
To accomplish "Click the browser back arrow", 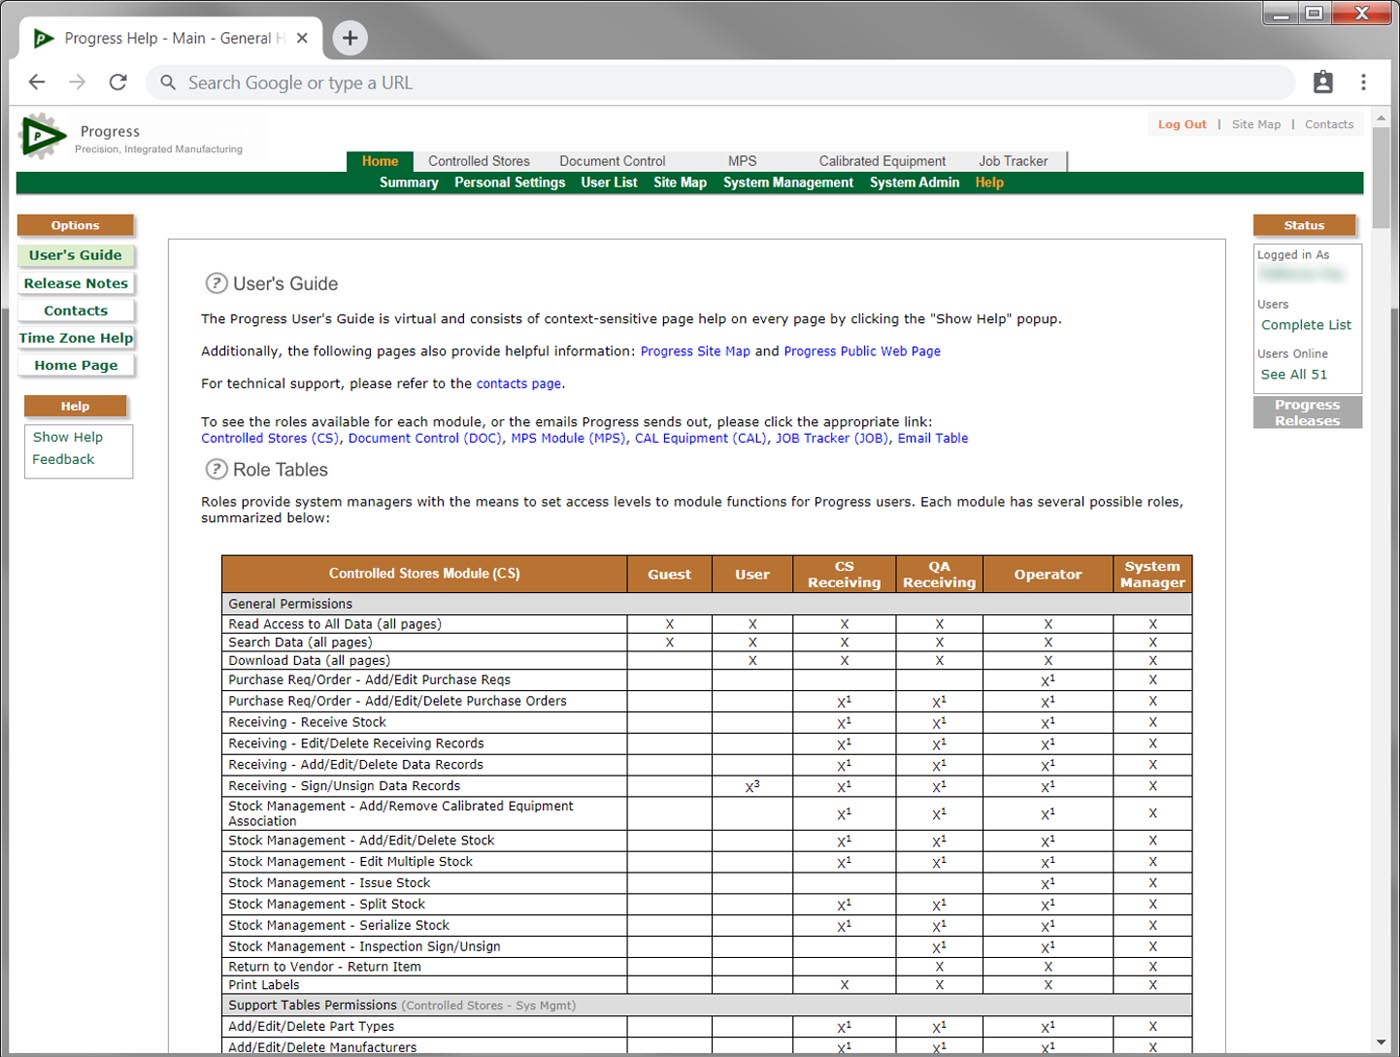I will click(x=37, y=83).
